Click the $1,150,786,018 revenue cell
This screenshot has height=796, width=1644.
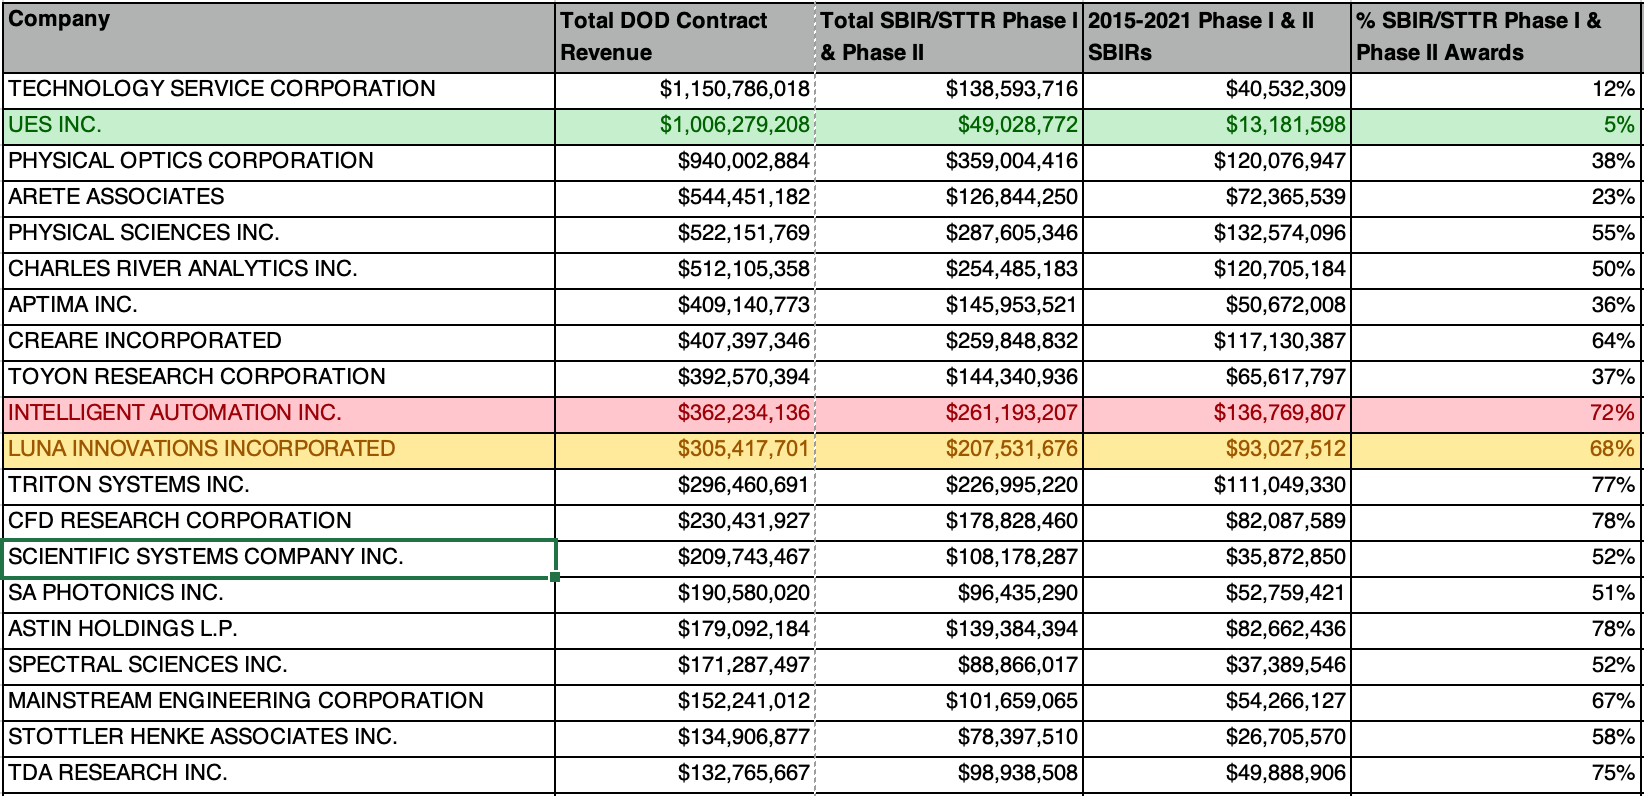pos(685,90)
